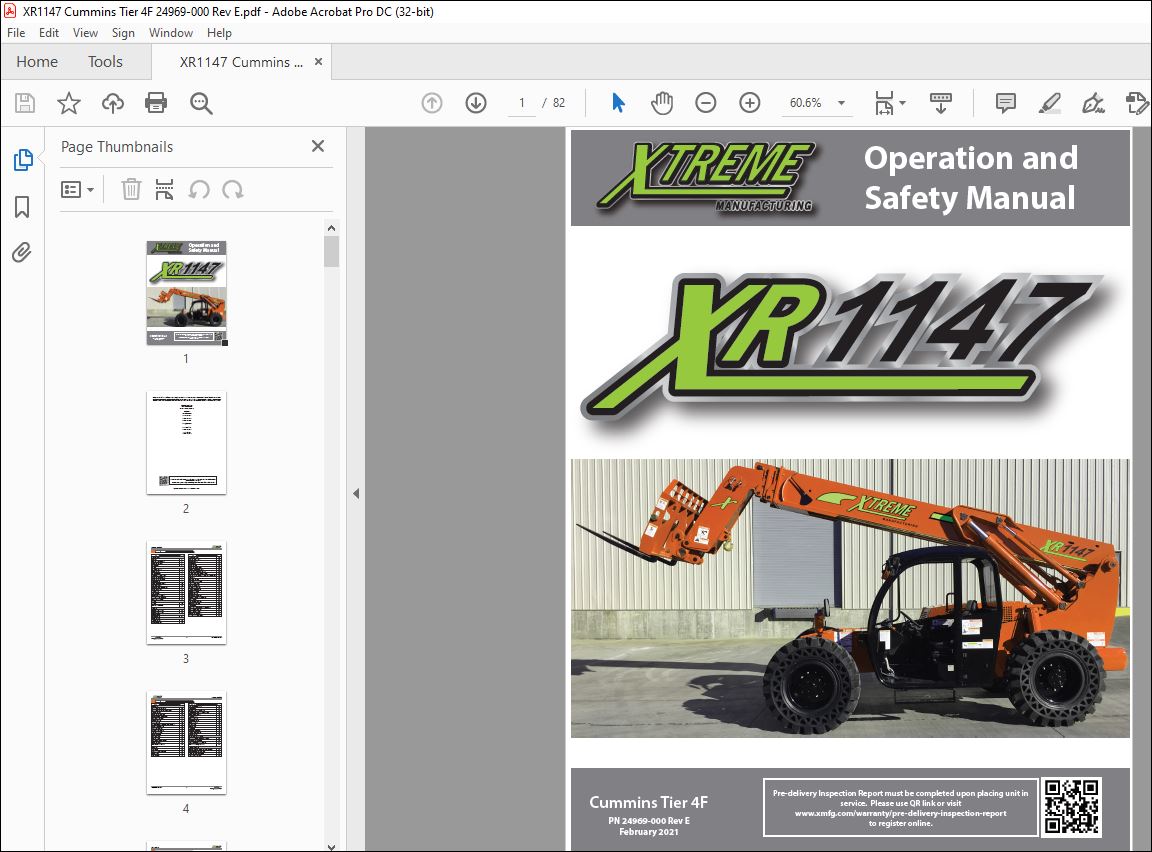This screenshot has width=1152, height=852.
Task: Click the read mode keyboard icon
Action: 940,103
